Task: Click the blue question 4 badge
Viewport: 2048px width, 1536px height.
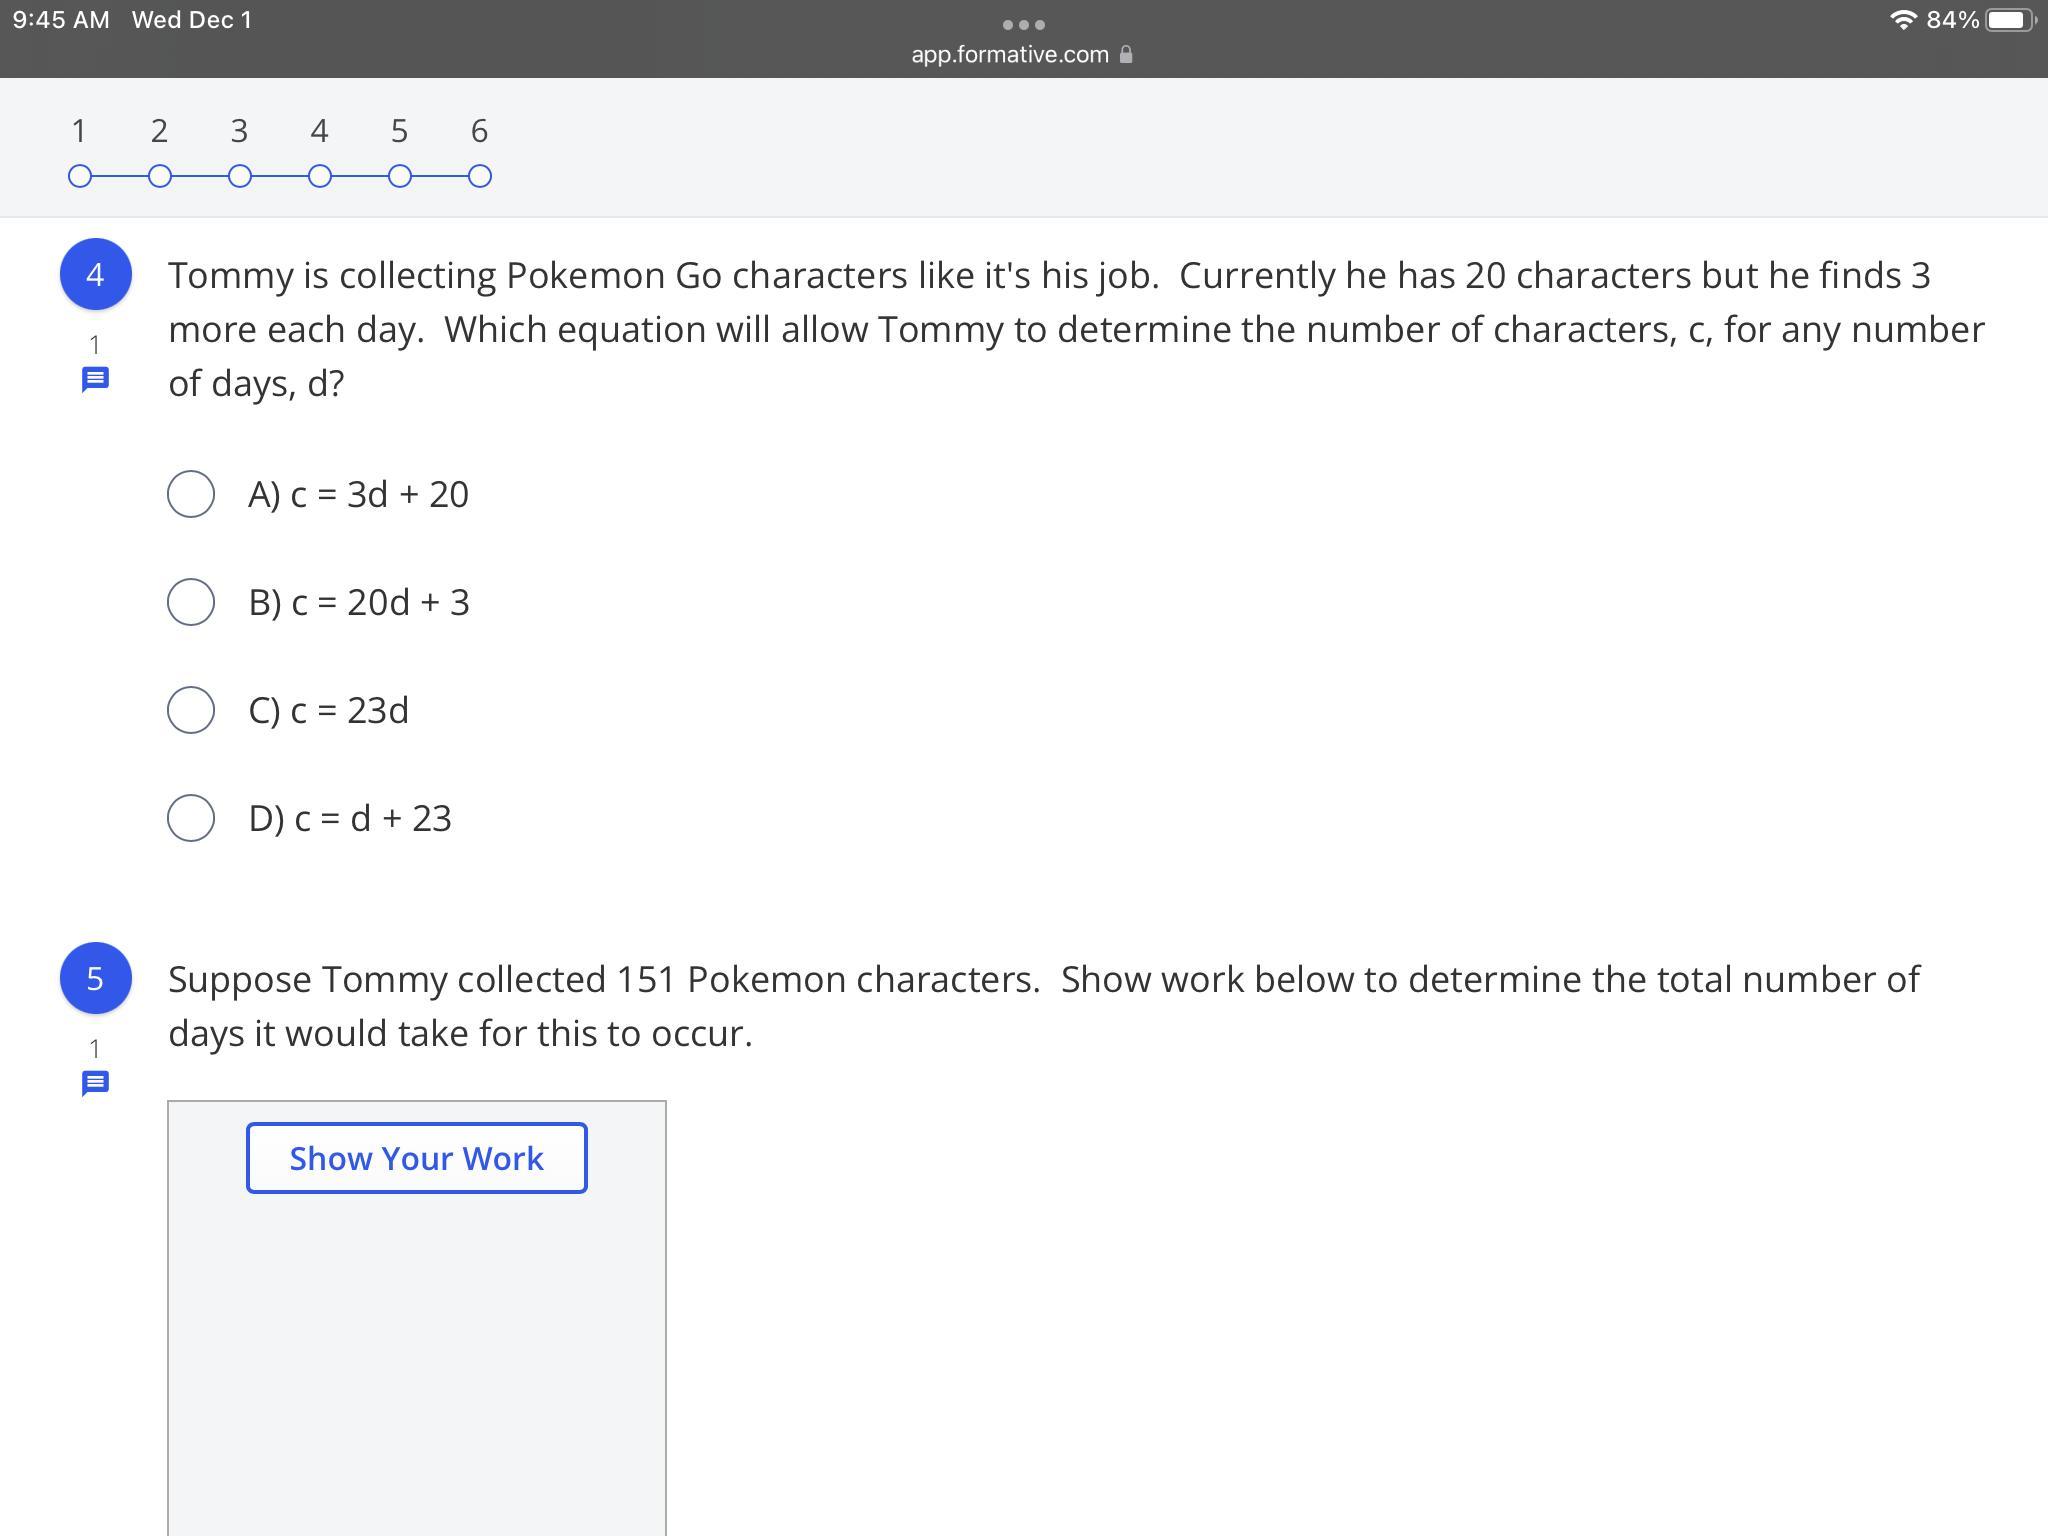Action: pyautogui.click(x=96, y=275)
